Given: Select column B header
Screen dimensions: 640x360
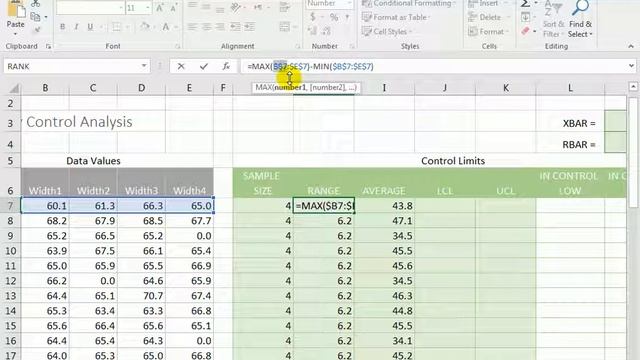Looking at the screenshot, I should click(x=45, y=88).
